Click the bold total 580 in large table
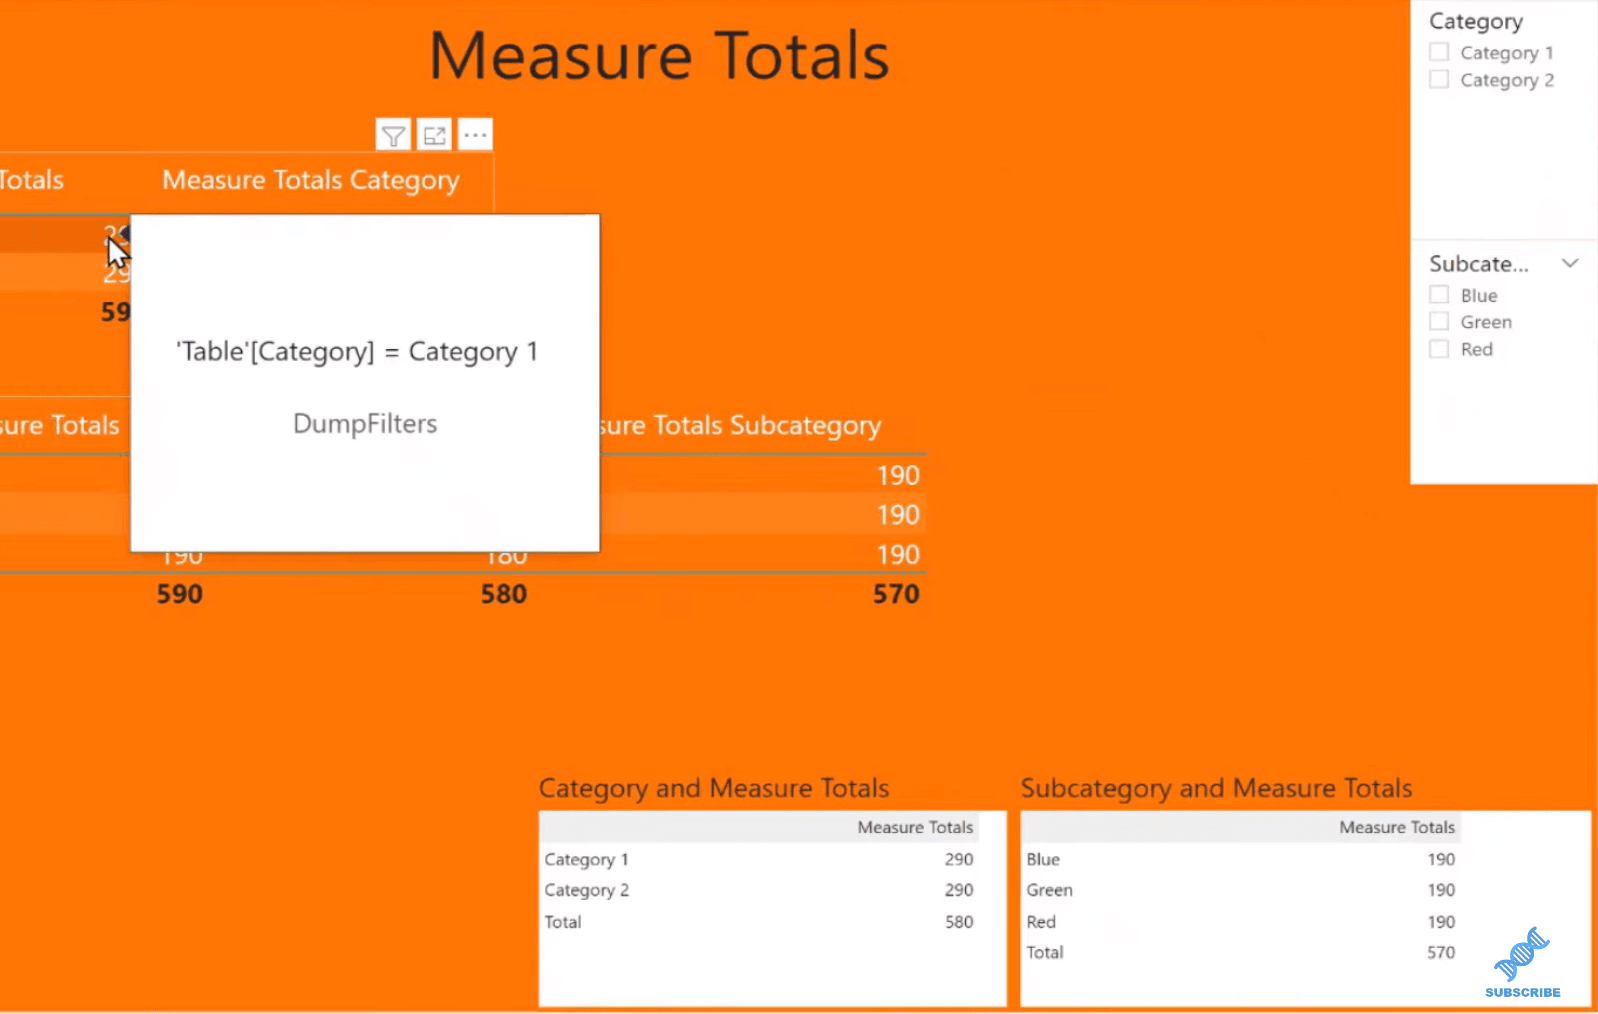 504,594
